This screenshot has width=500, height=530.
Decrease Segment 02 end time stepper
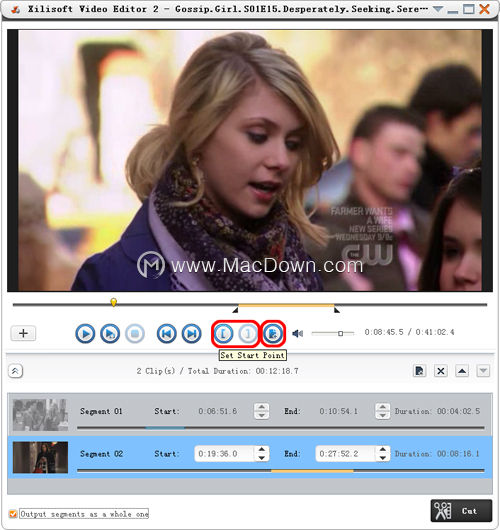[382, 458]
